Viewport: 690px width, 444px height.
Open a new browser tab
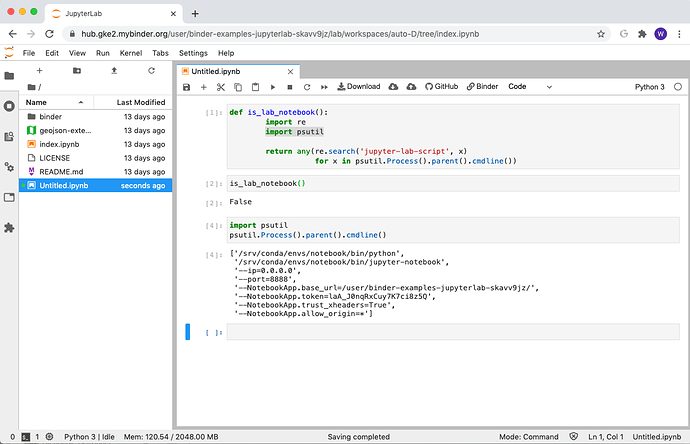pos(195,14)
